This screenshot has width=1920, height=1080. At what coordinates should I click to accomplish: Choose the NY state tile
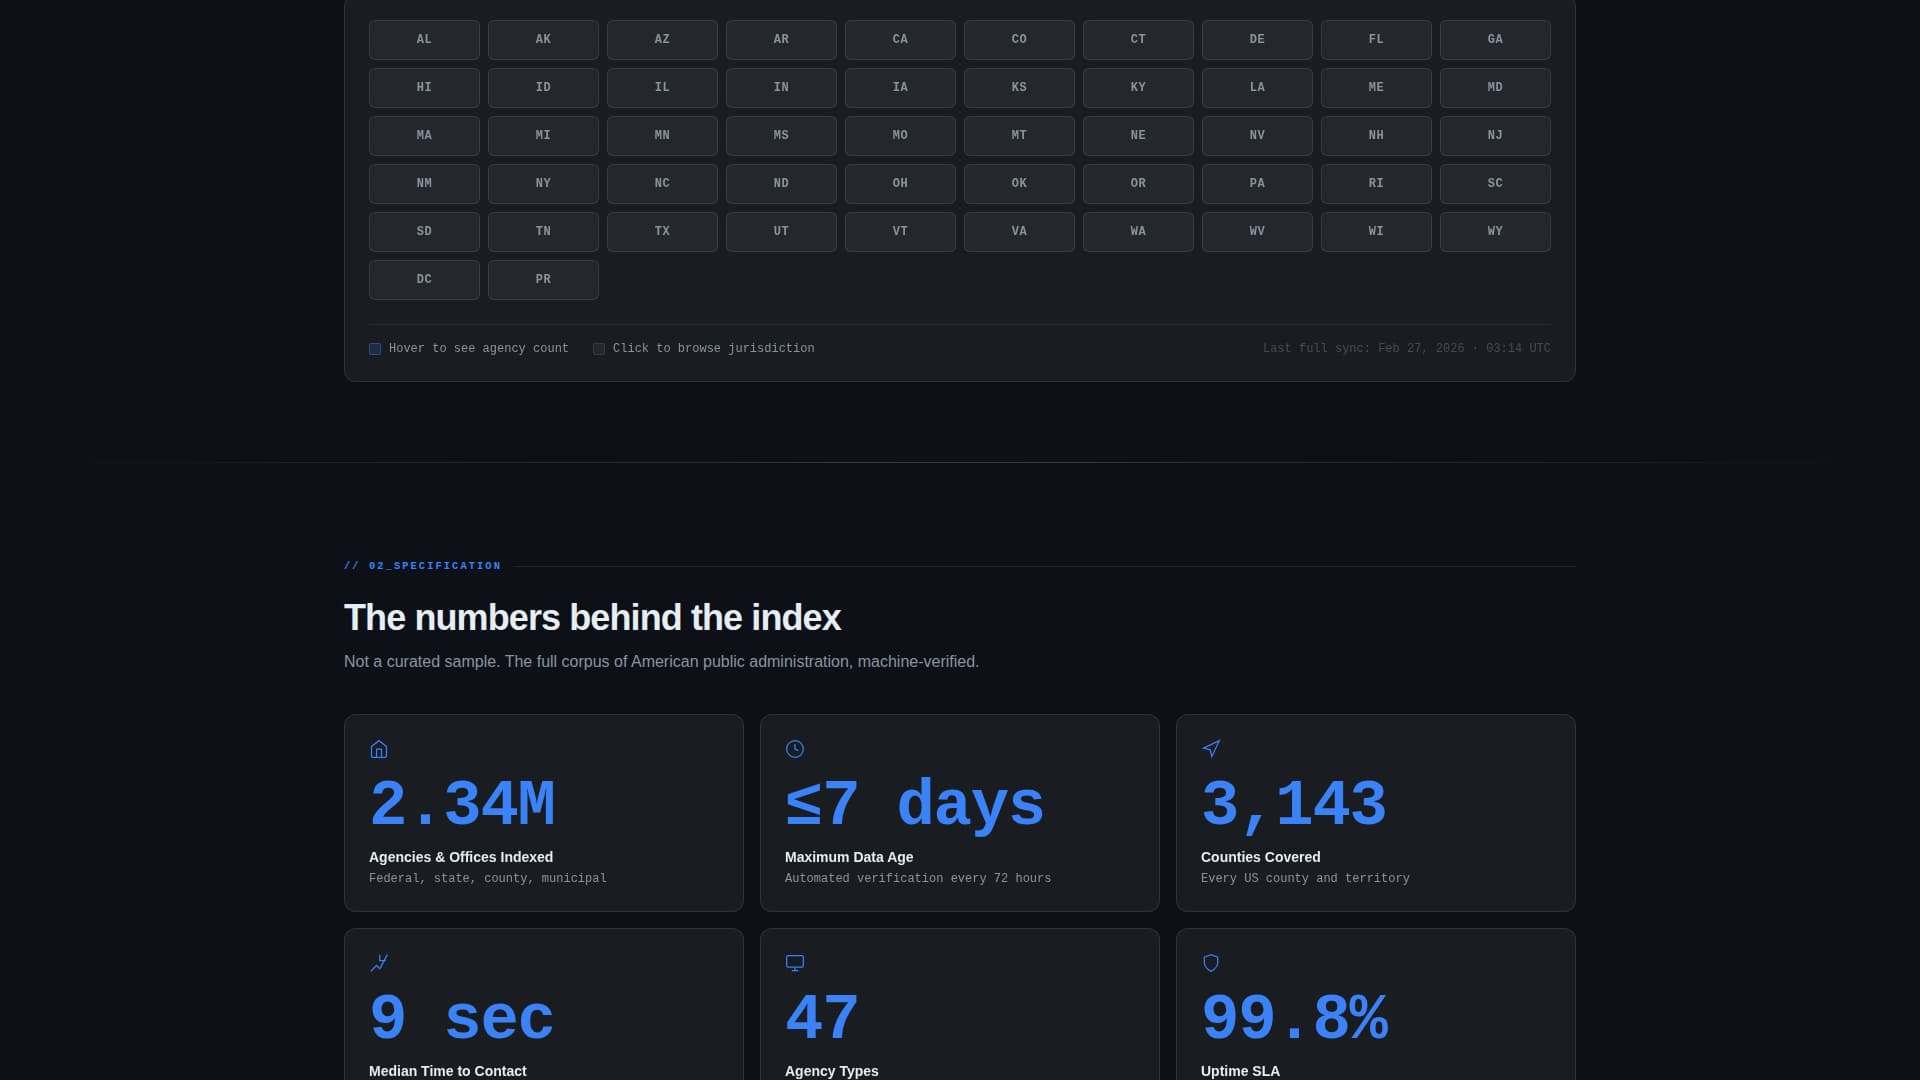[x=543, y=184]
